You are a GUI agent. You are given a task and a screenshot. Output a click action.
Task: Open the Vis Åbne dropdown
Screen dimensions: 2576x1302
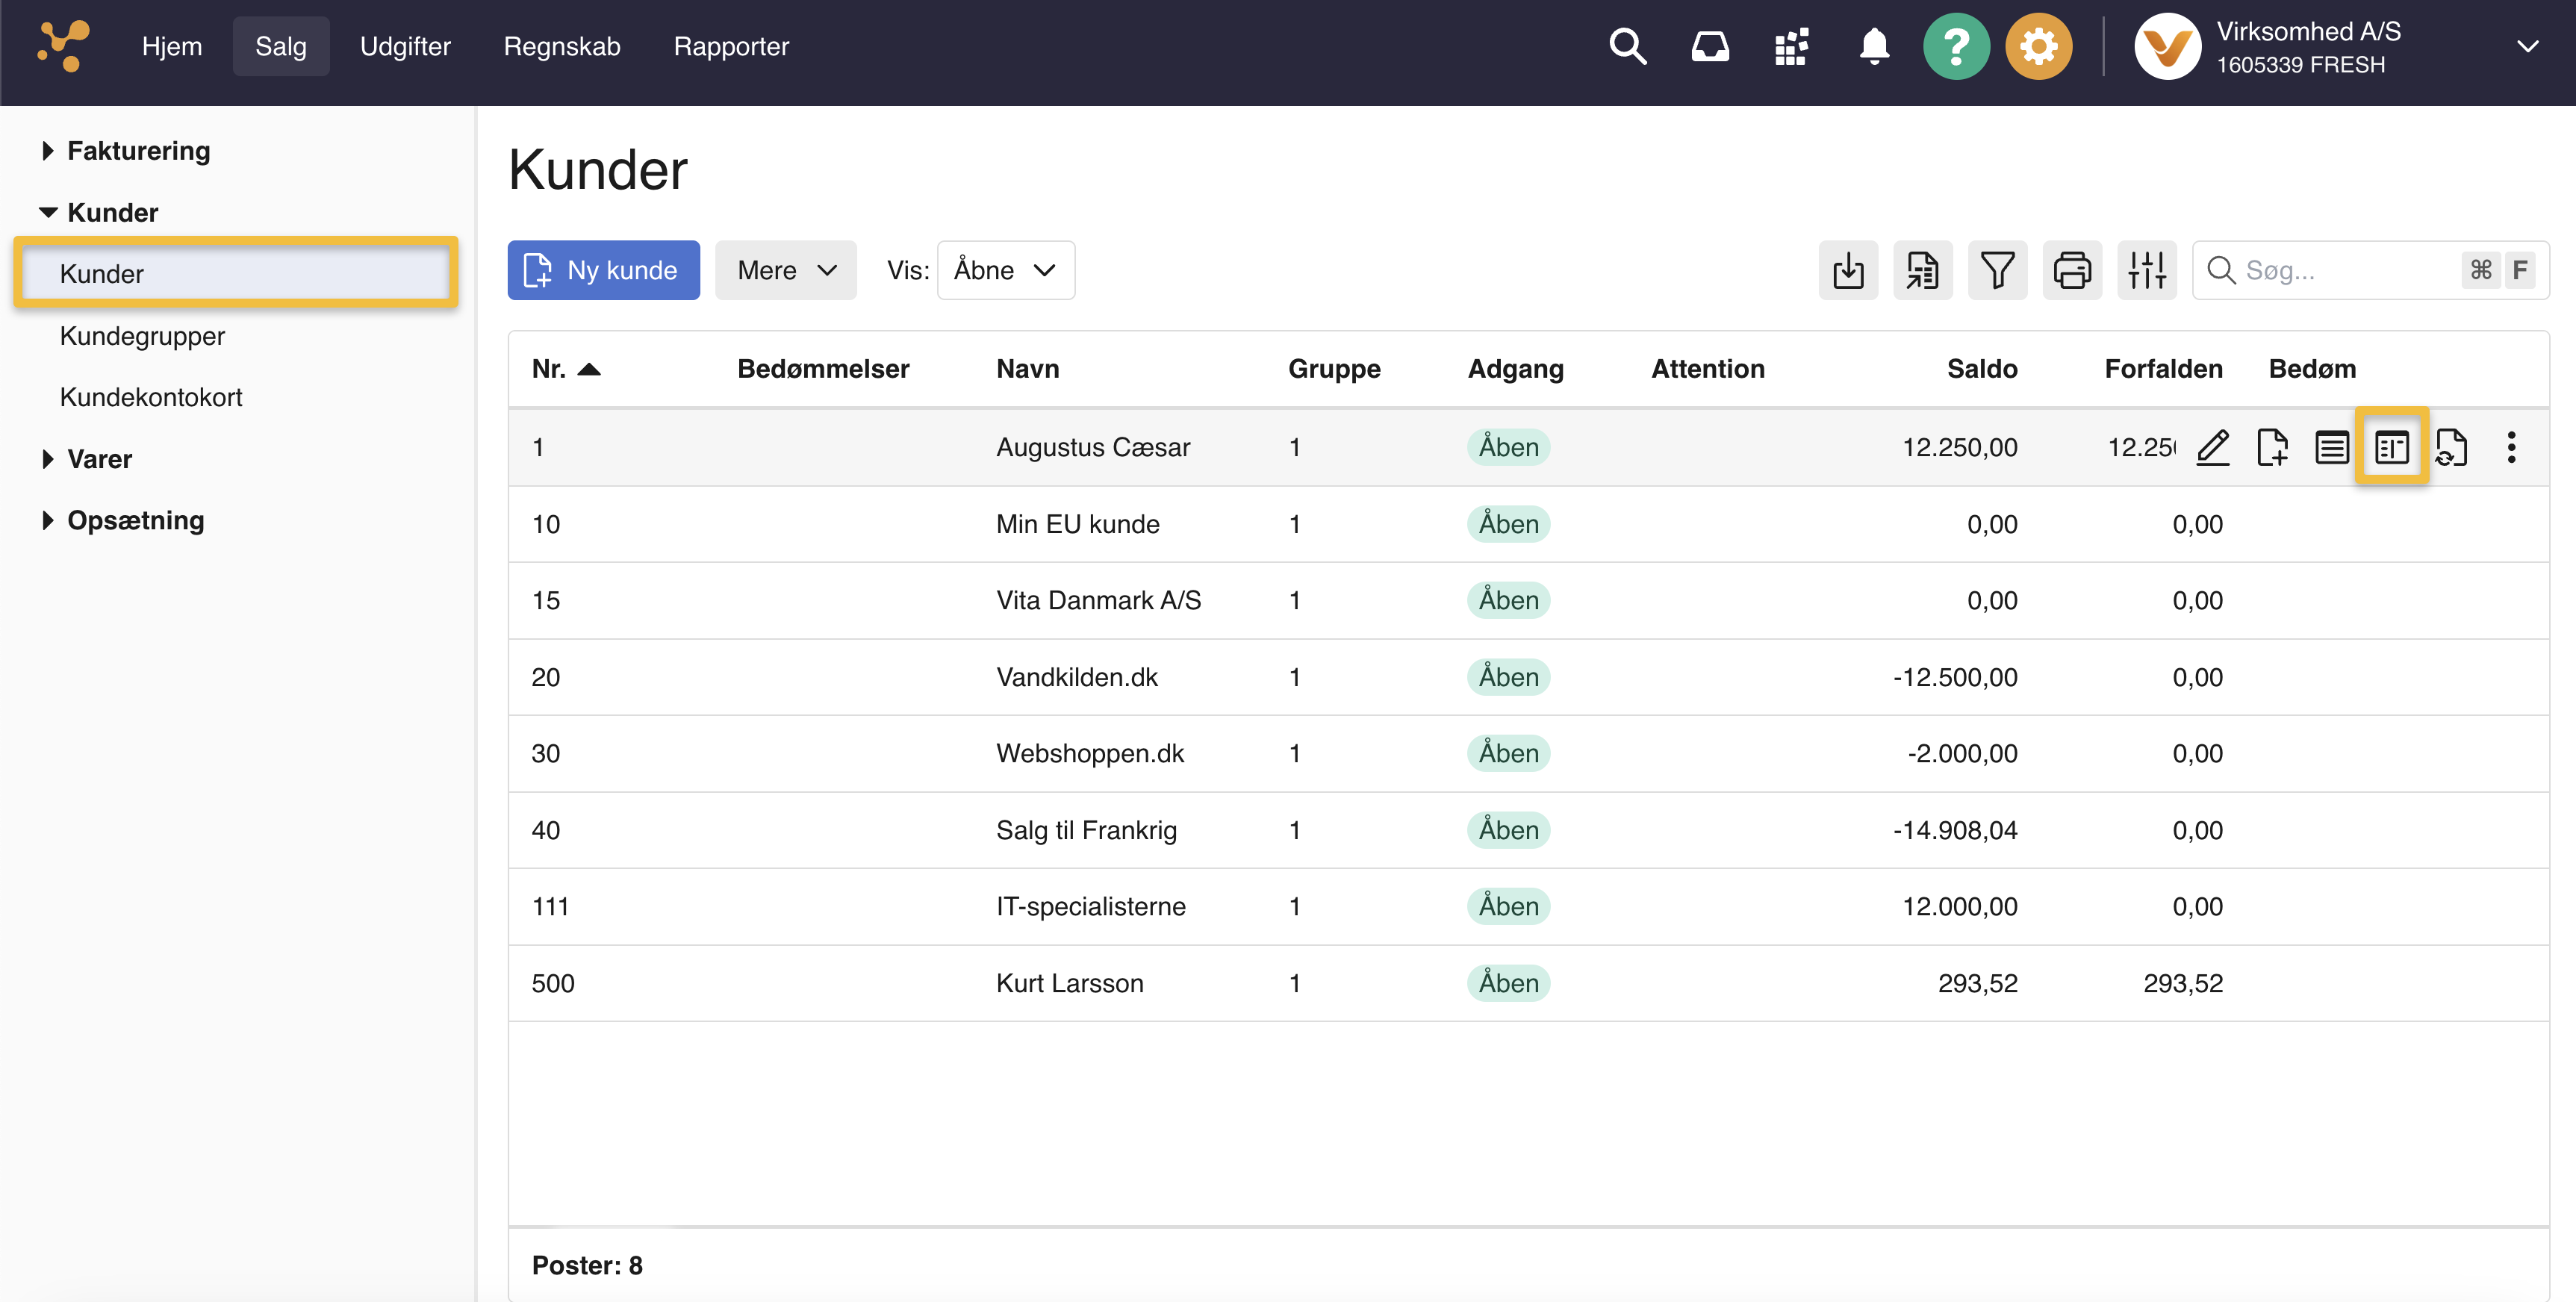[1005, 270]
